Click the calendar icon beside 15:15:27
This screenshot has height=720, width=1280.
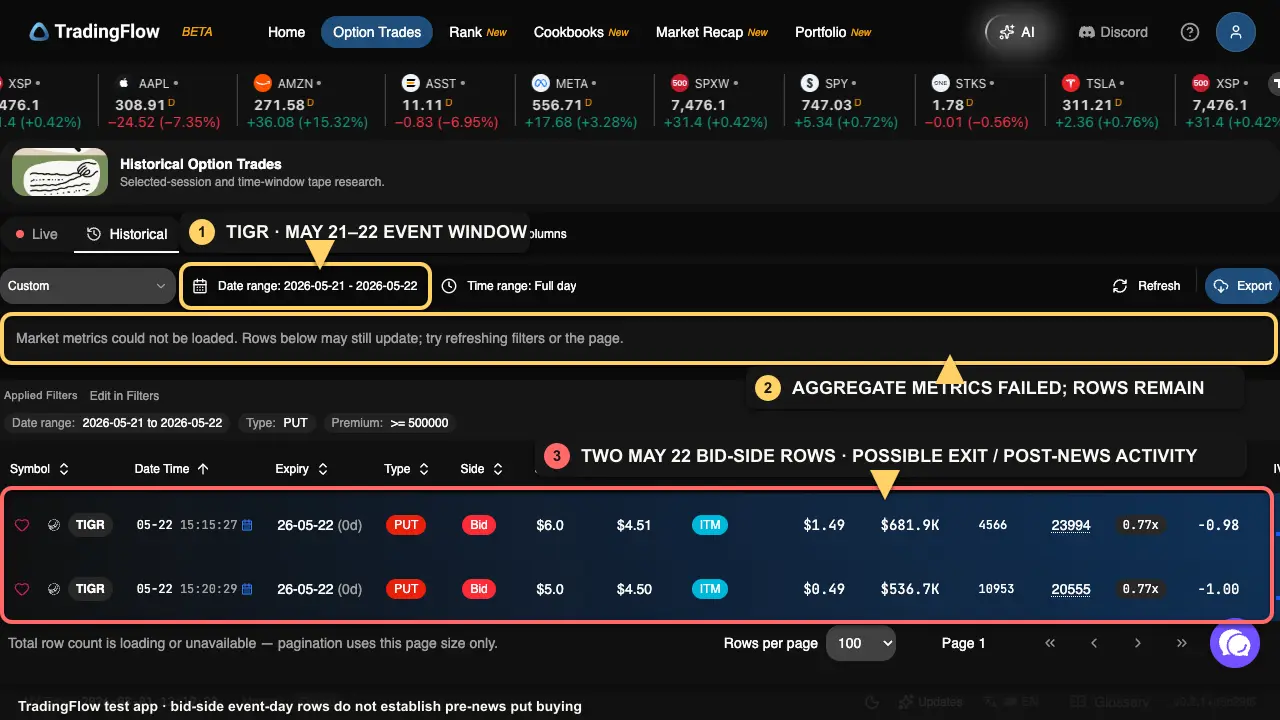247,525
